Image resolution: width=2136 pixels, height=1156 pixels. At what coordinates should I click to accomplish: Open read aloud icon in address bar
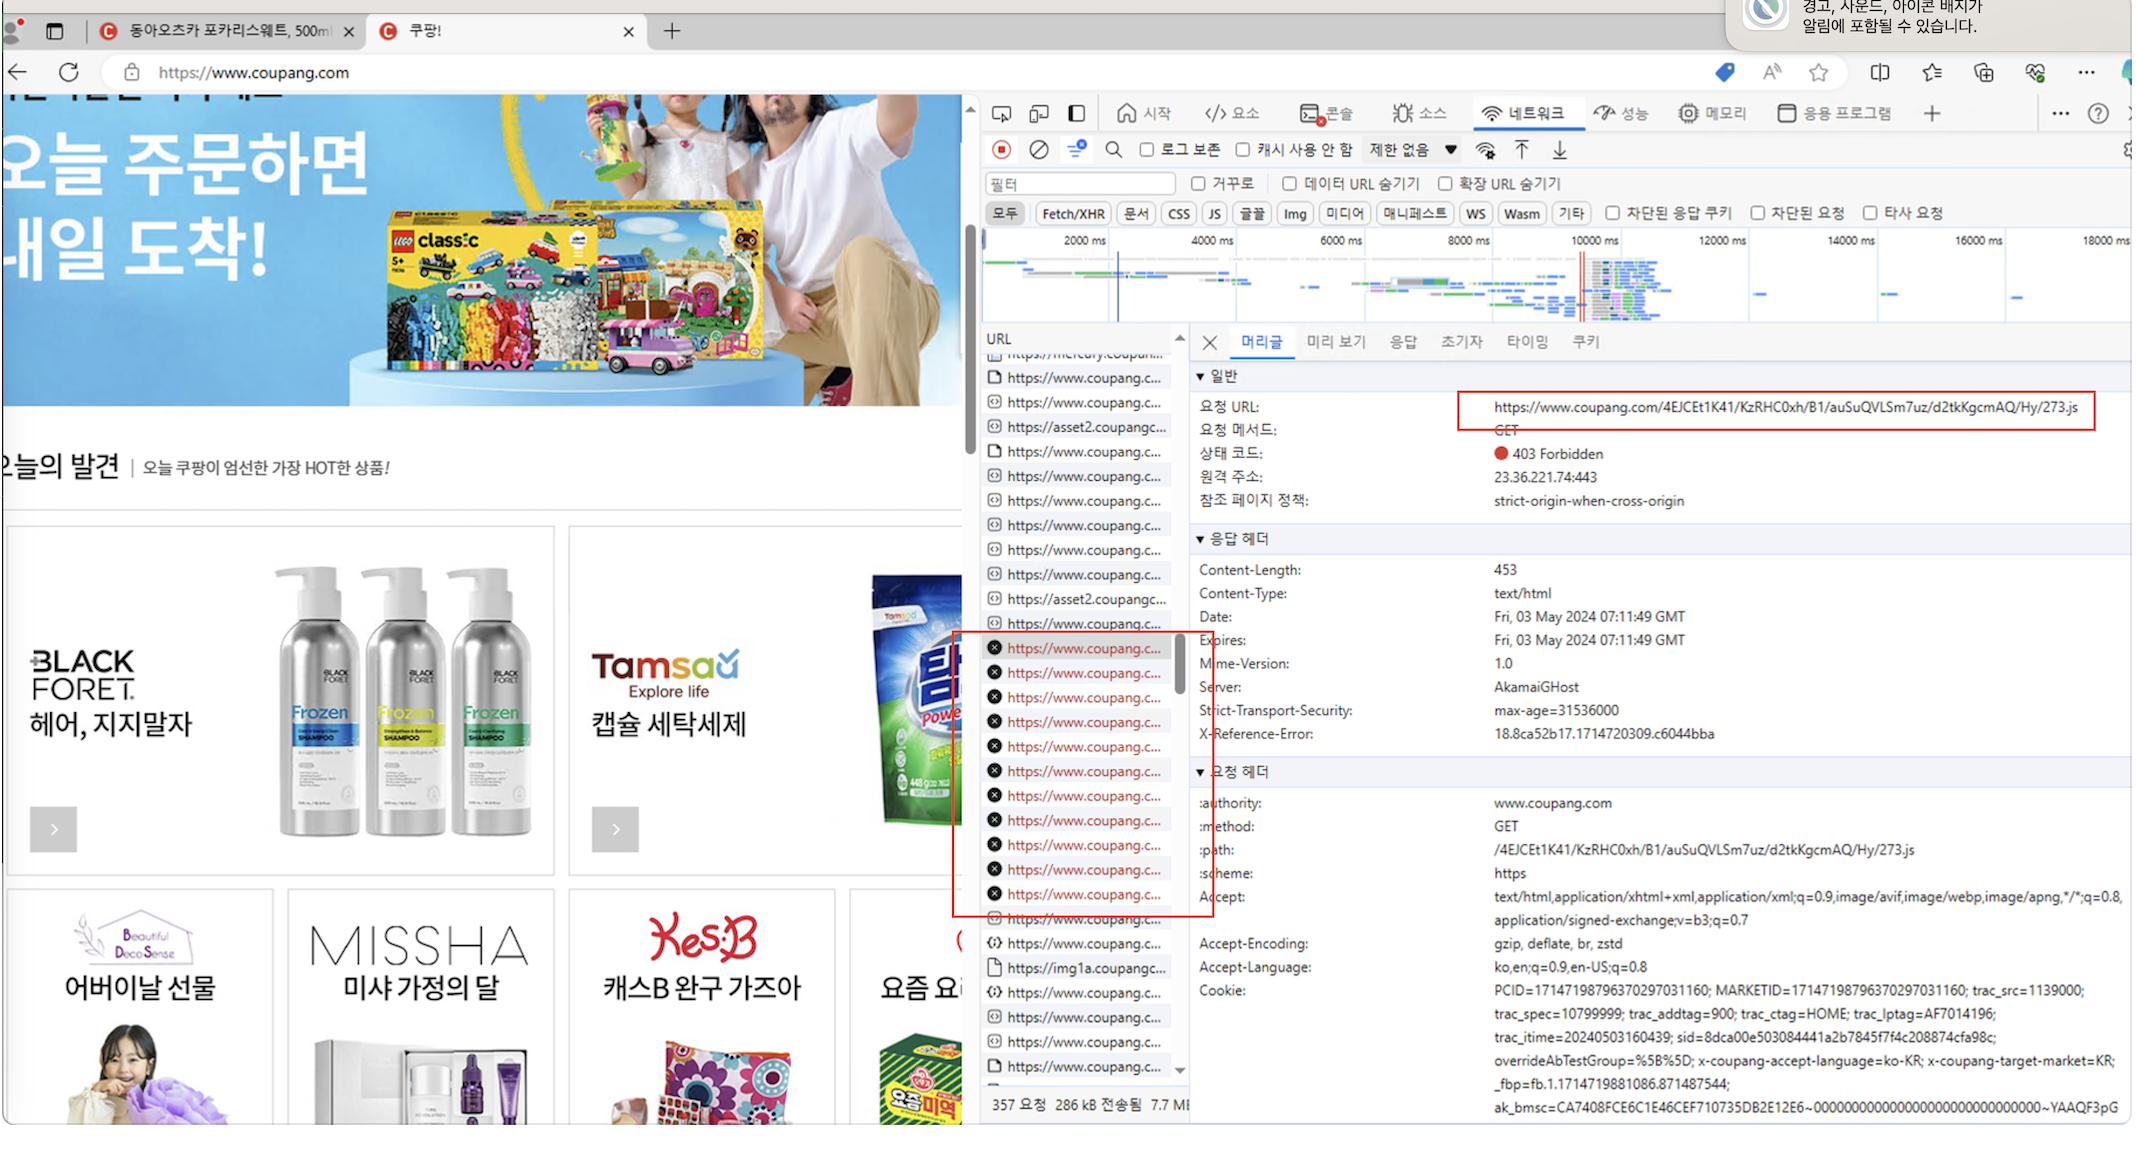[x=1772, y=72]
